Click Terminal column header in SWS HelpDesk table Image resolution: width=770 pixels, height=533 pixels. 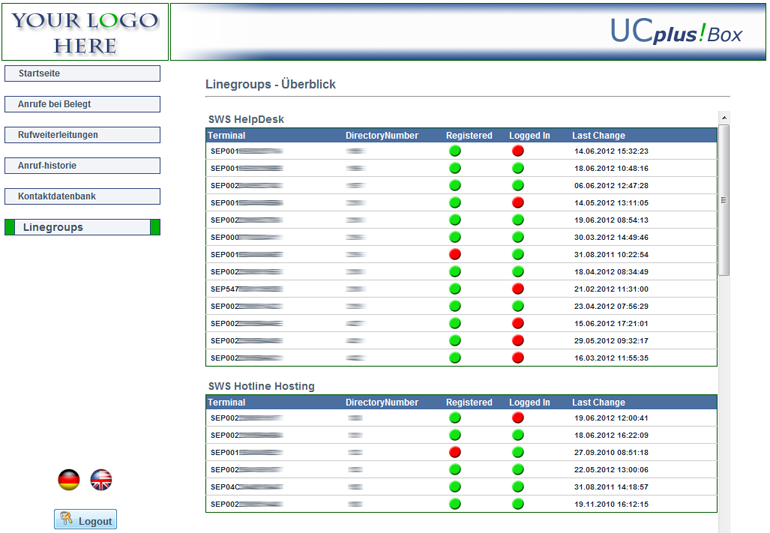click(x=226, y=136)
